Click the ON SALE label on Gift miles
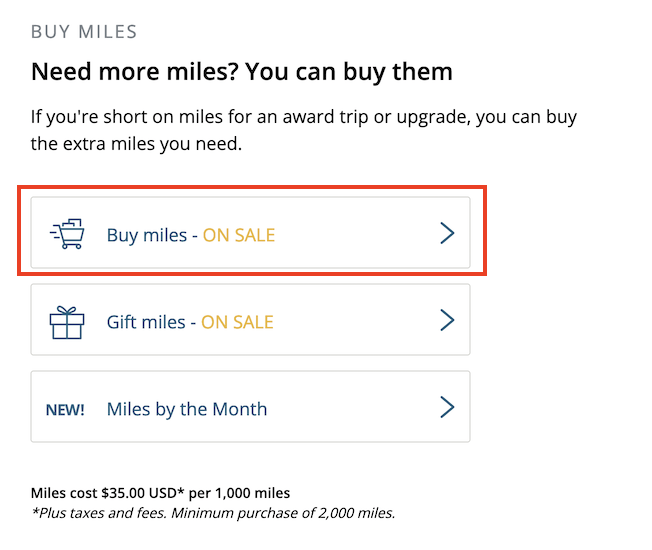 237,322
